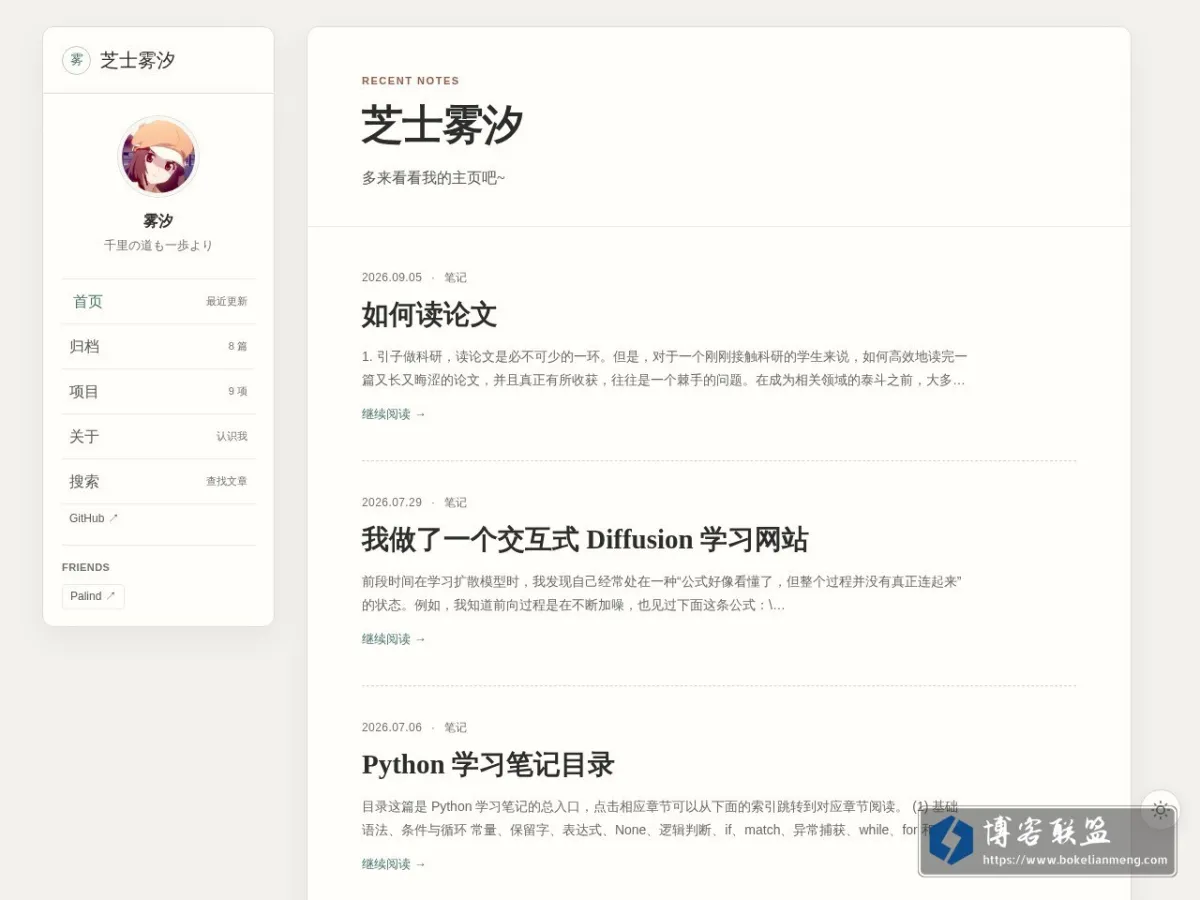The image size is (1200, 900).
Task: Click the 笔记 category next to 2026.07.29
Action: [x=455, y=503]
